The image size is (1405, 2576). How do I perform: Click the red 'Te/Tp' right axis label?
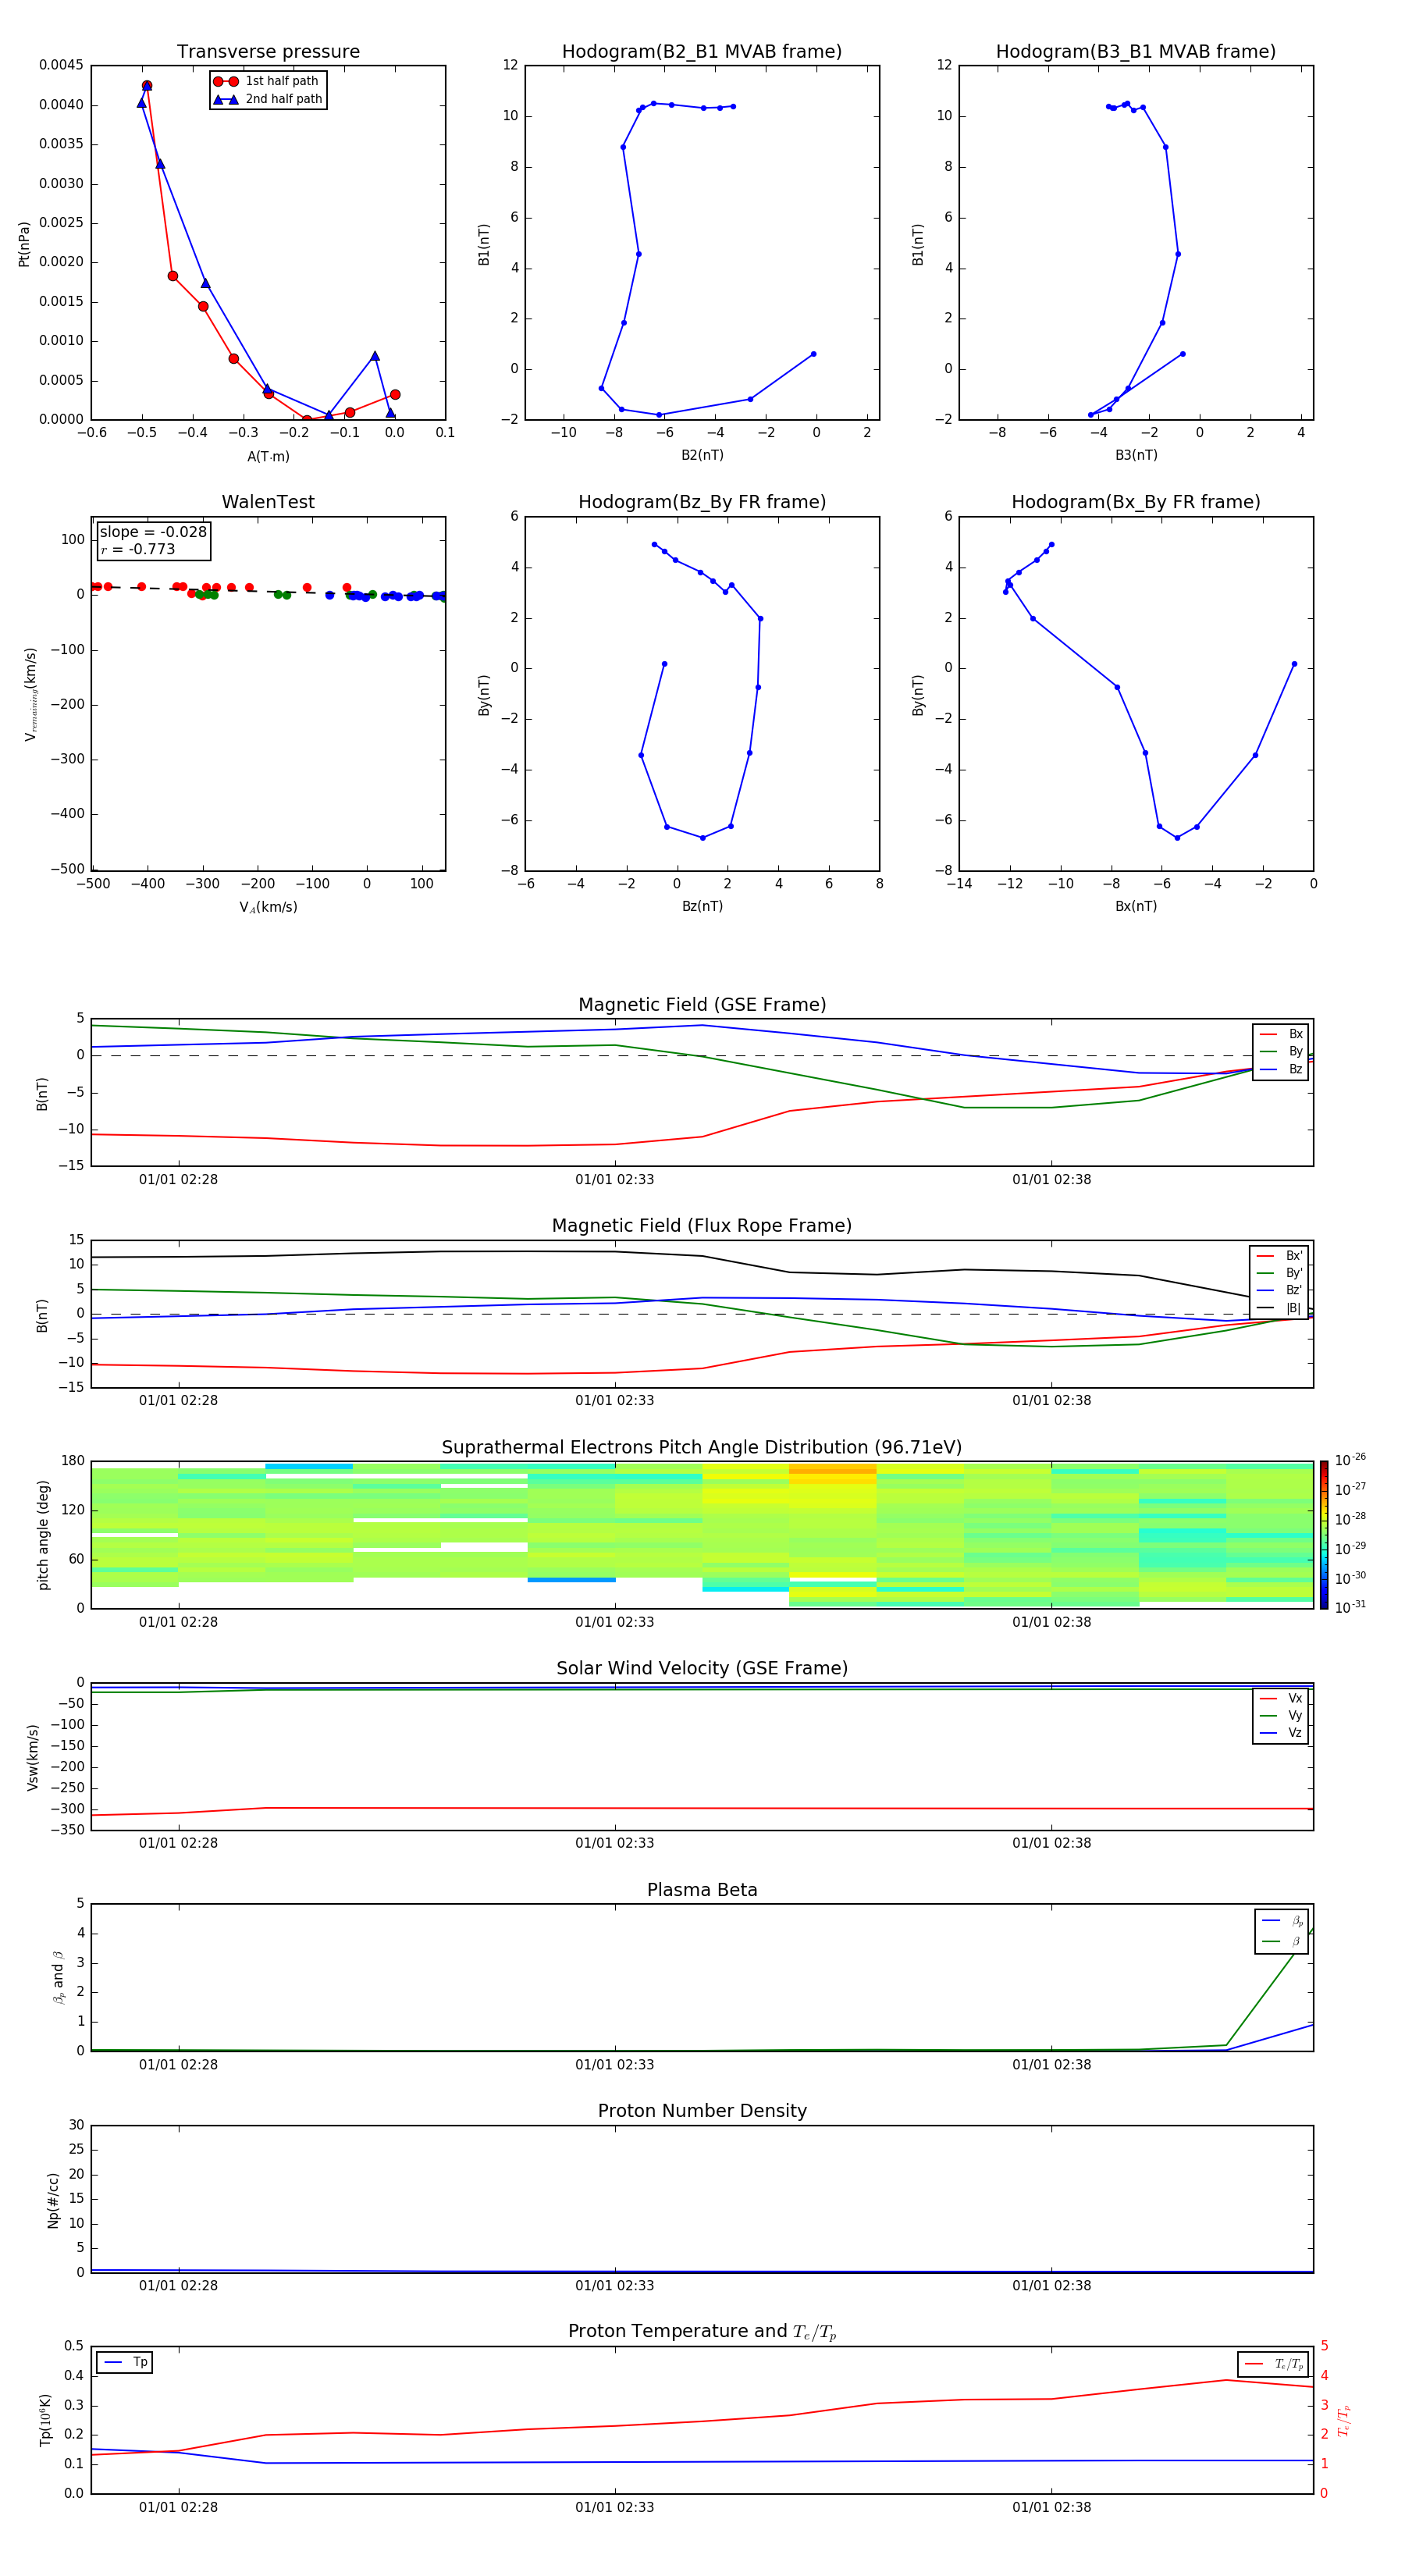[1343, 2420]
